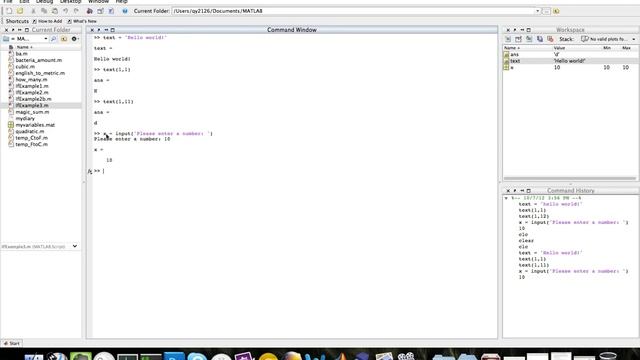The width and height of the screenshot is (640, 360).
Task: Select file cubic.m
Action: pyautogui.click(x=25, y=67)
